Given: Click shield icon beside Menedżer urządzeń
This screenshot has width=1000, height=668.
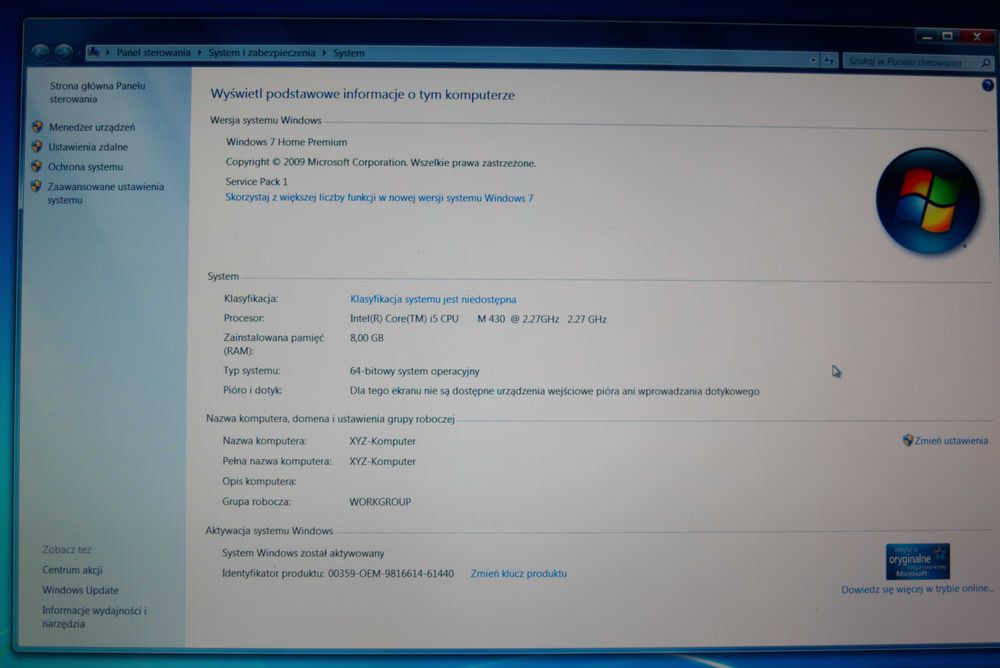Looking at the screenshot, I should [37, 127].
